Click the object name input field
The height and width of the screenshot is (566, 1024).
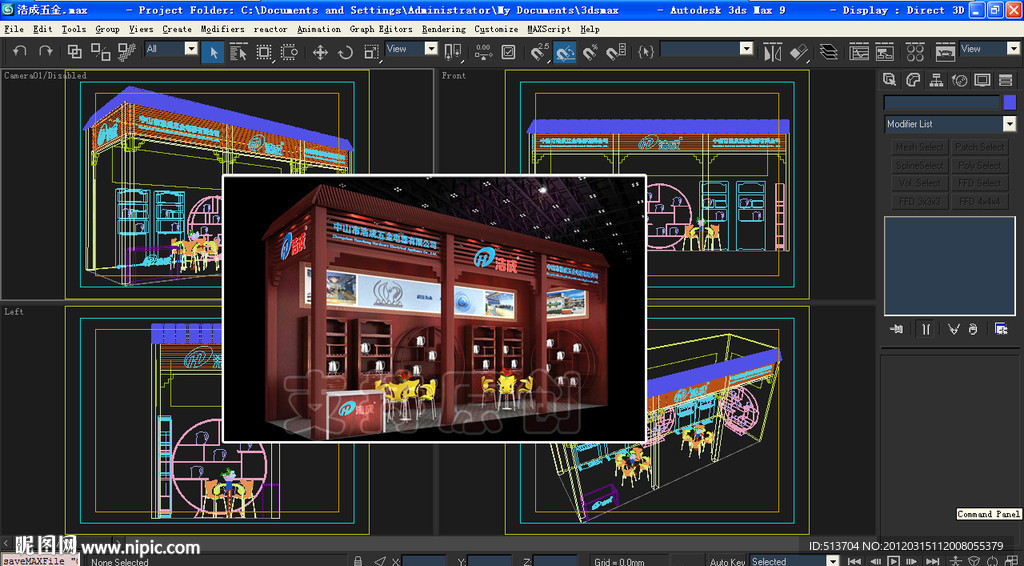(x=942, y=102)
